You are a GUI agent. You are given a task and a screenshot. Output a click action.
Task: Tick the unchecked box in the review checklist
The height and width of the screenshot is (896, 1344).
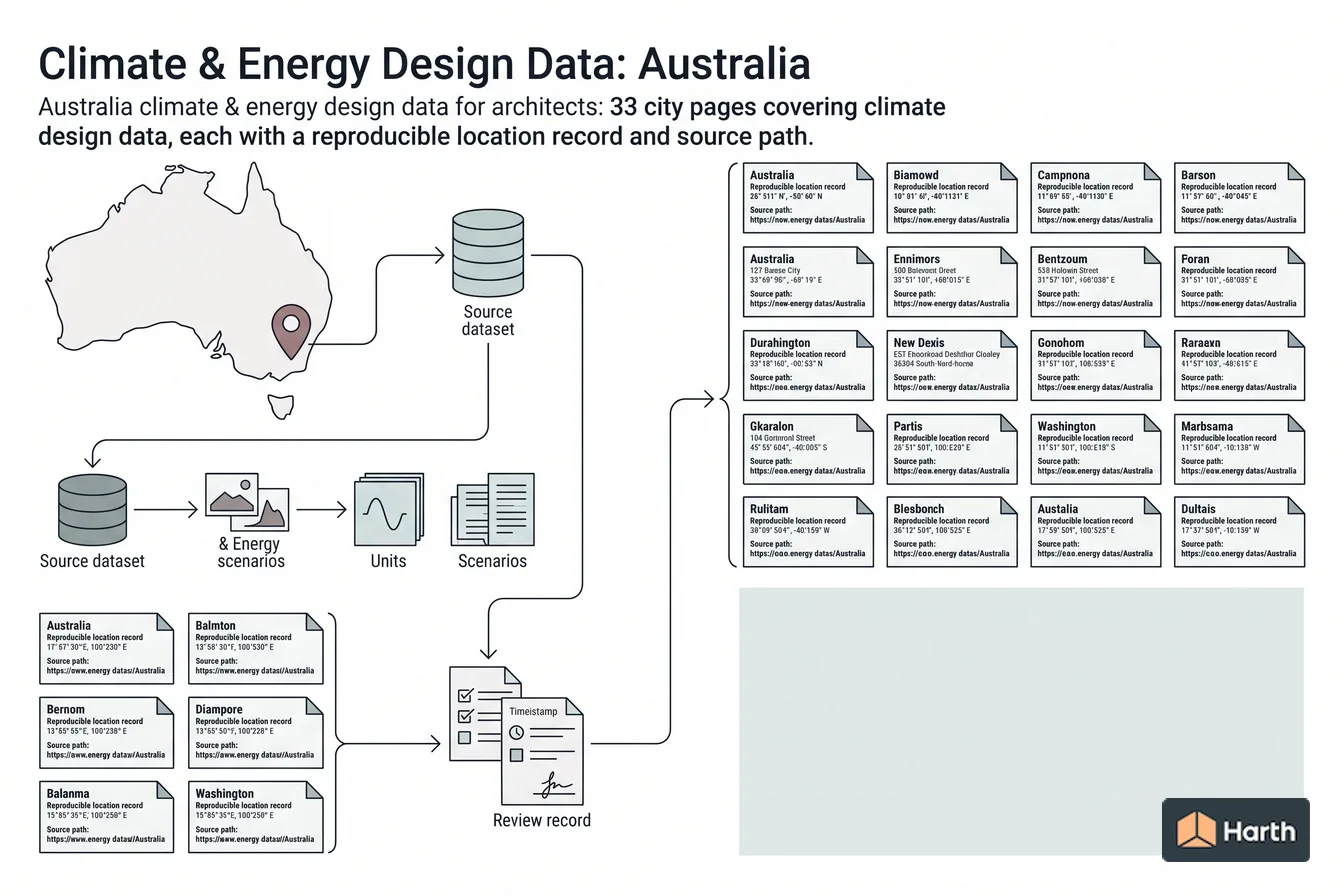(464, 738)
